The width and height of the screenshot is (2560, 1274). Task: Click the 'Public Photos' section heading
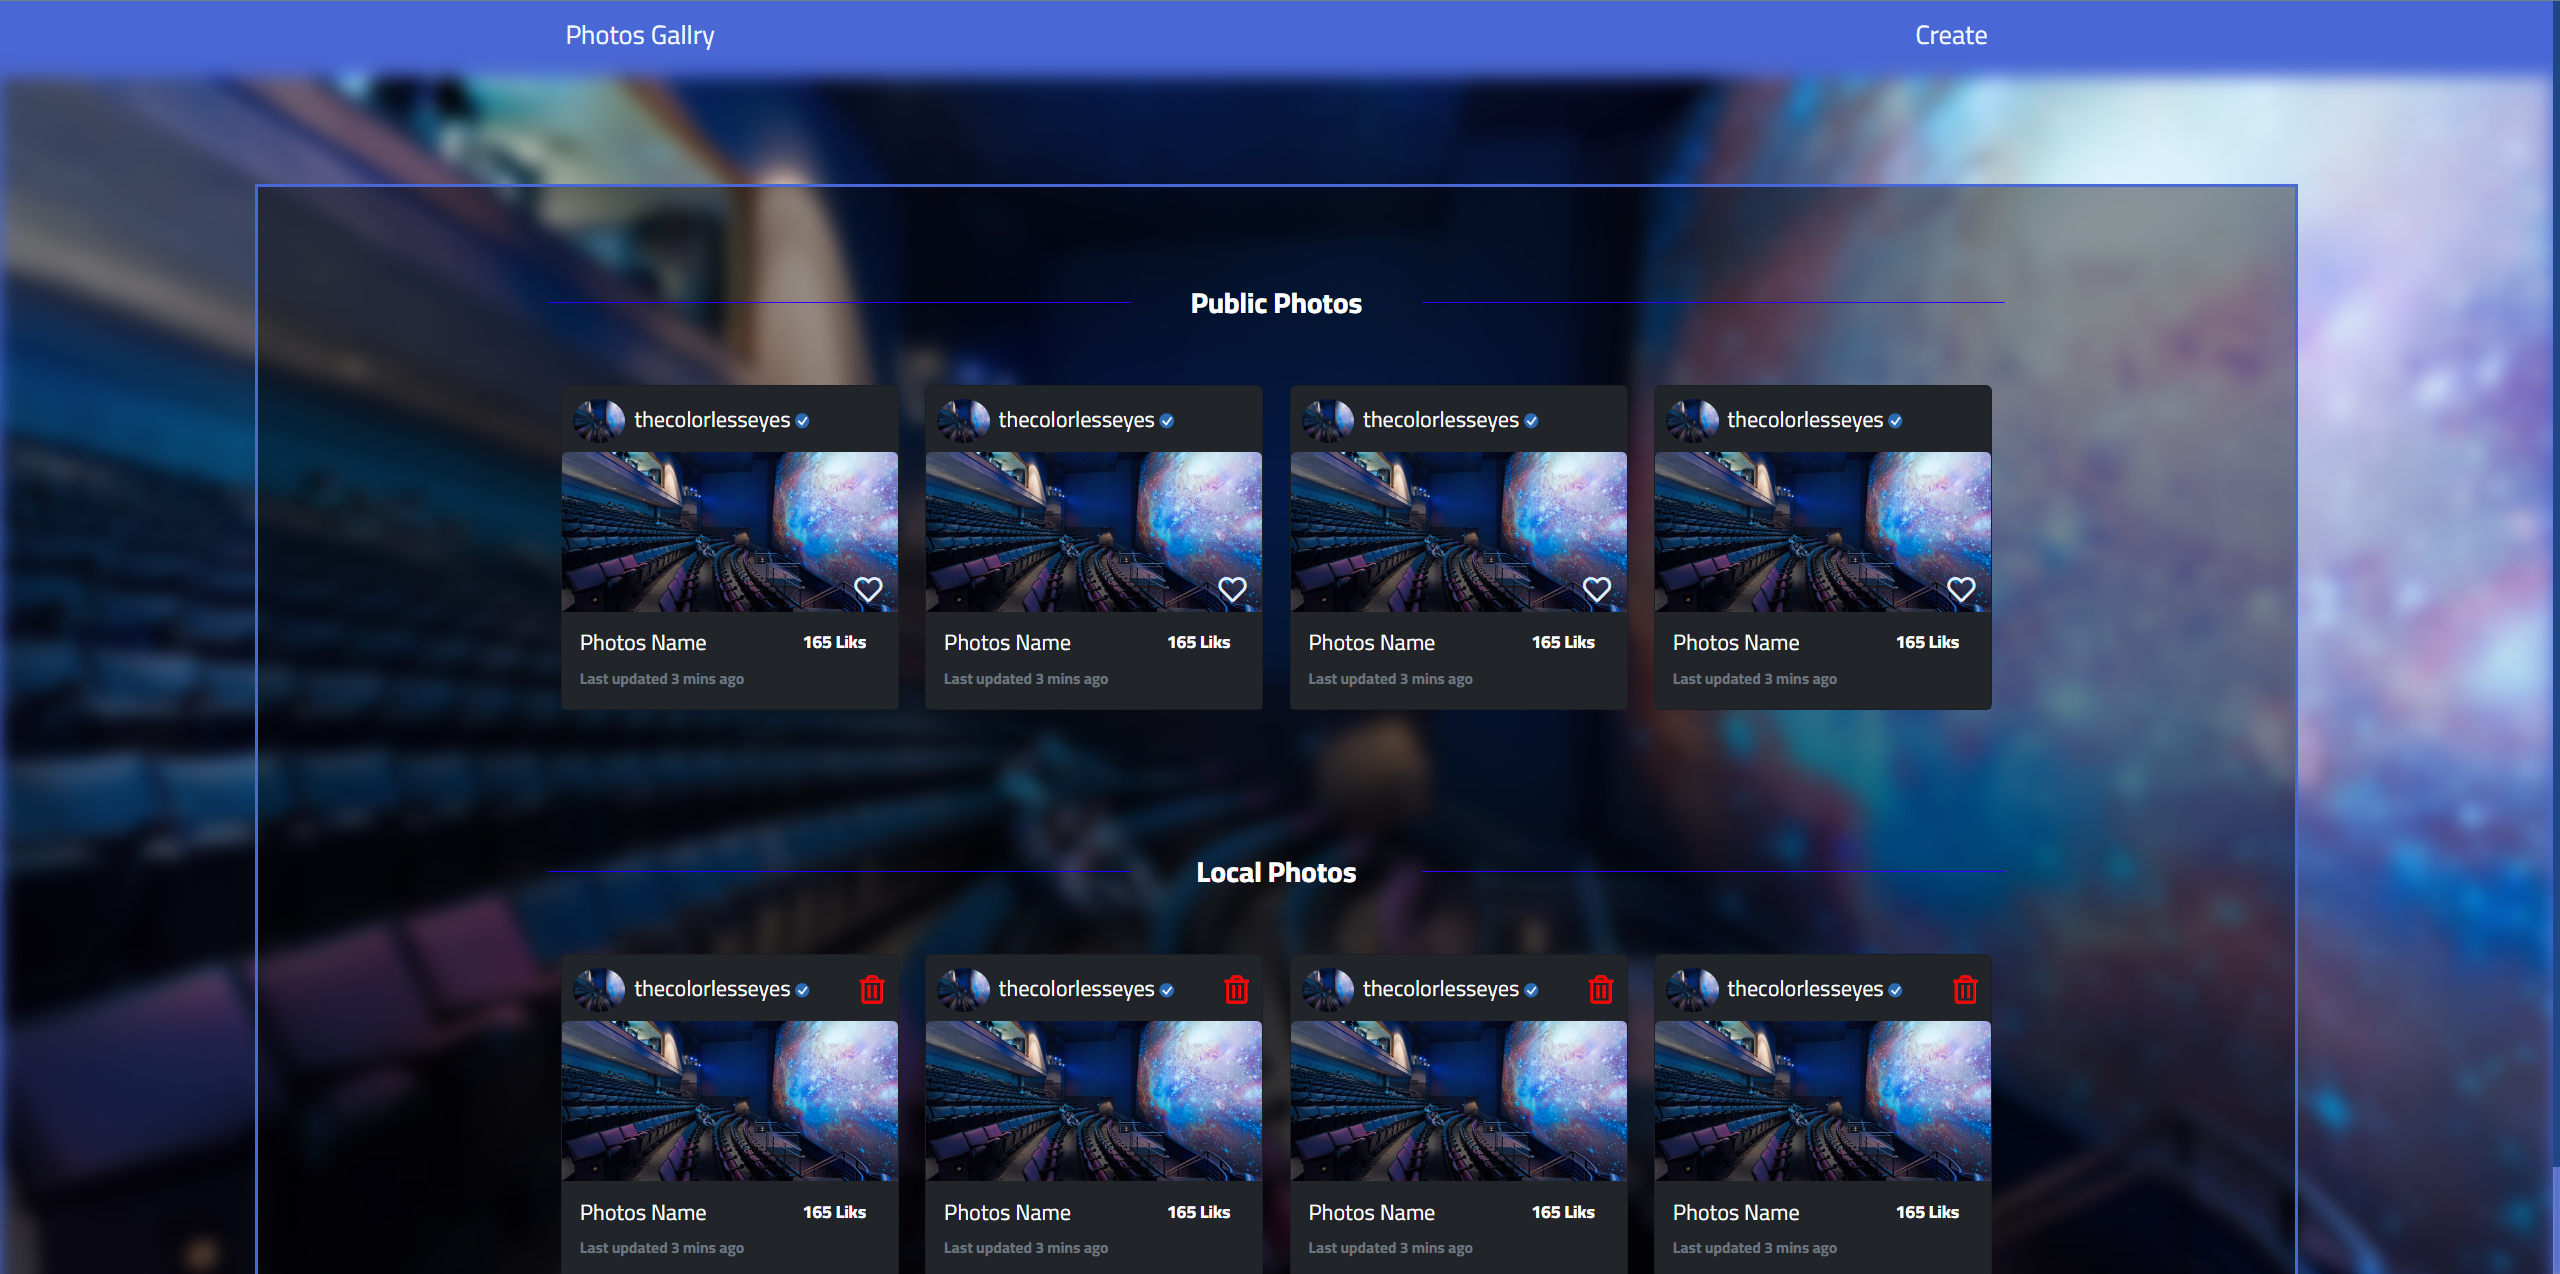1276,304
